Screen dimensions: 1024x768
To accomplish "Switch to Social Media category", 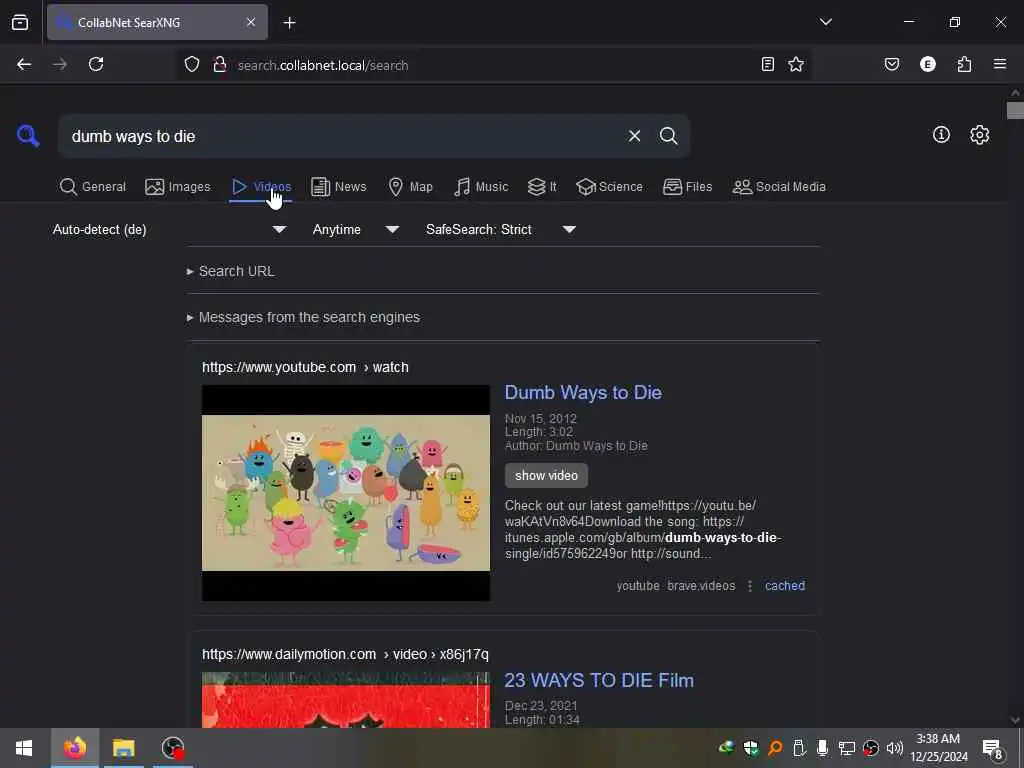I will (x=779, y=187).
